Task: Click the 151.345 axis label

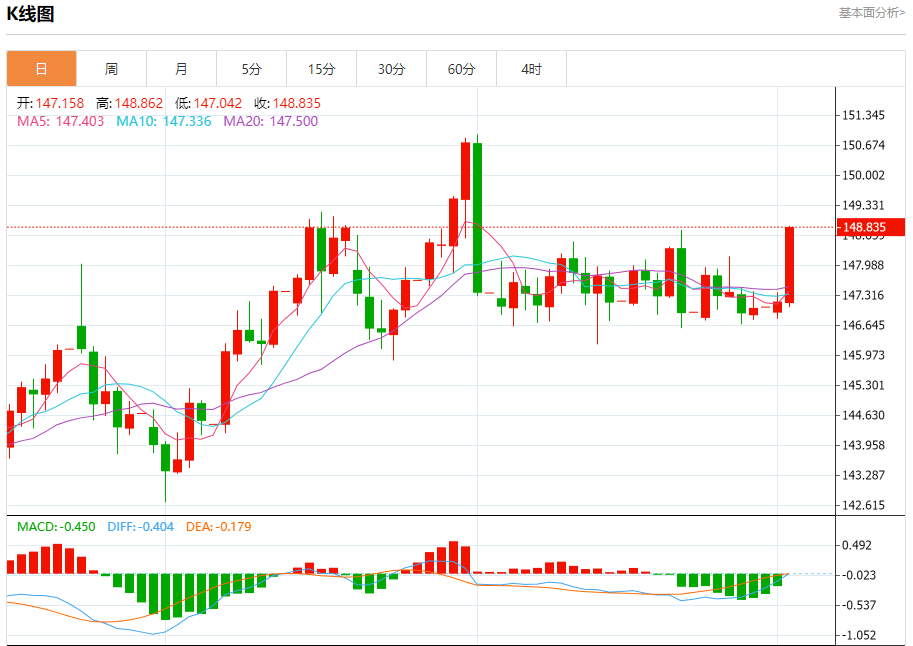Action: point(864,115)
